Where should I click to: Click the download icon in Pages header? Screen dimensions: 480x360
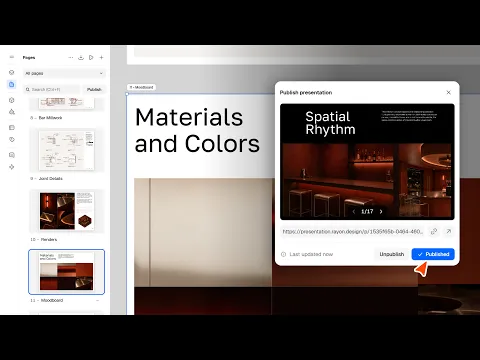pos(81,57)
